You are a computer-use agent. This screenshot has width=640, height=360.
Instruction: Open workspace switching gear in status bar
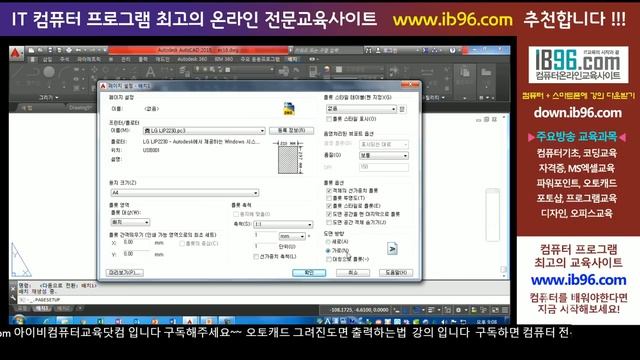[458, 310]
